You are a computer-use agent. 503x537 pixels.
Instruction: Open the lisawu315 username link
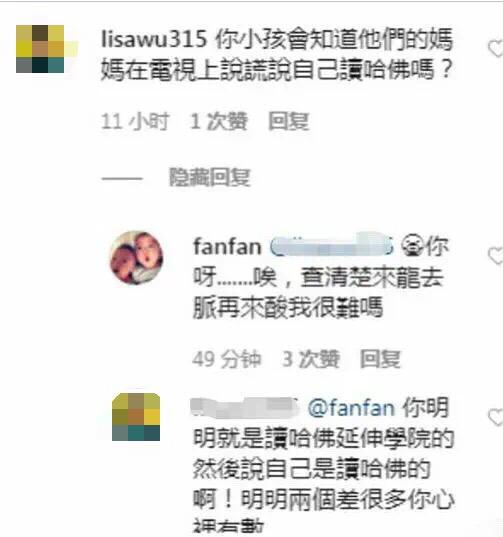point(154,40)
